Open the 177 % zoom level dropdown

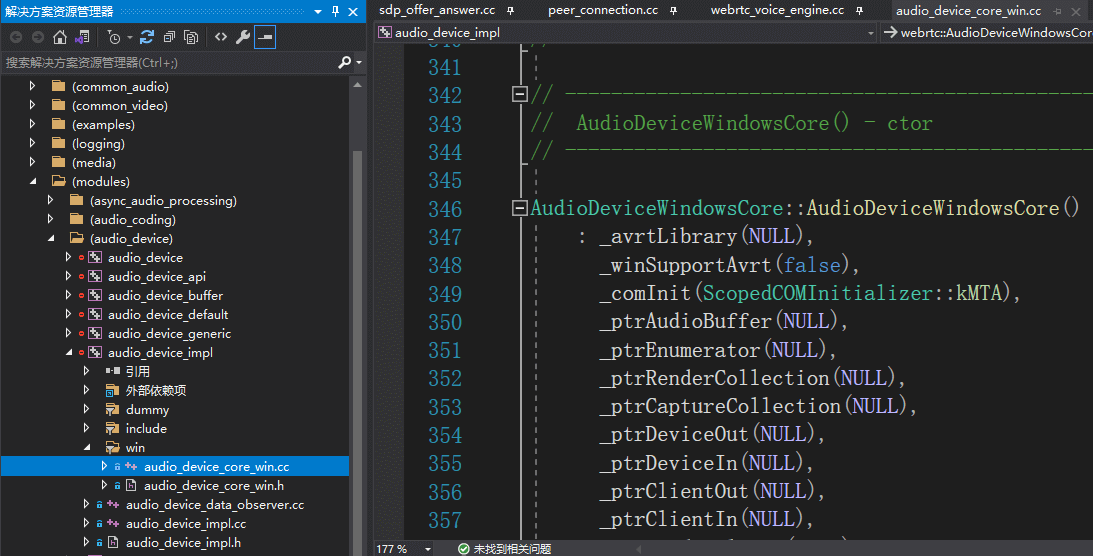(428, 549)
